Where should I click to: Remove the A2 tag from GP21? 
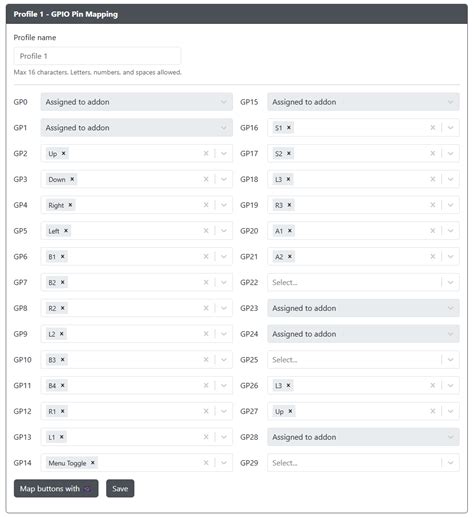(x=290, y=256)
